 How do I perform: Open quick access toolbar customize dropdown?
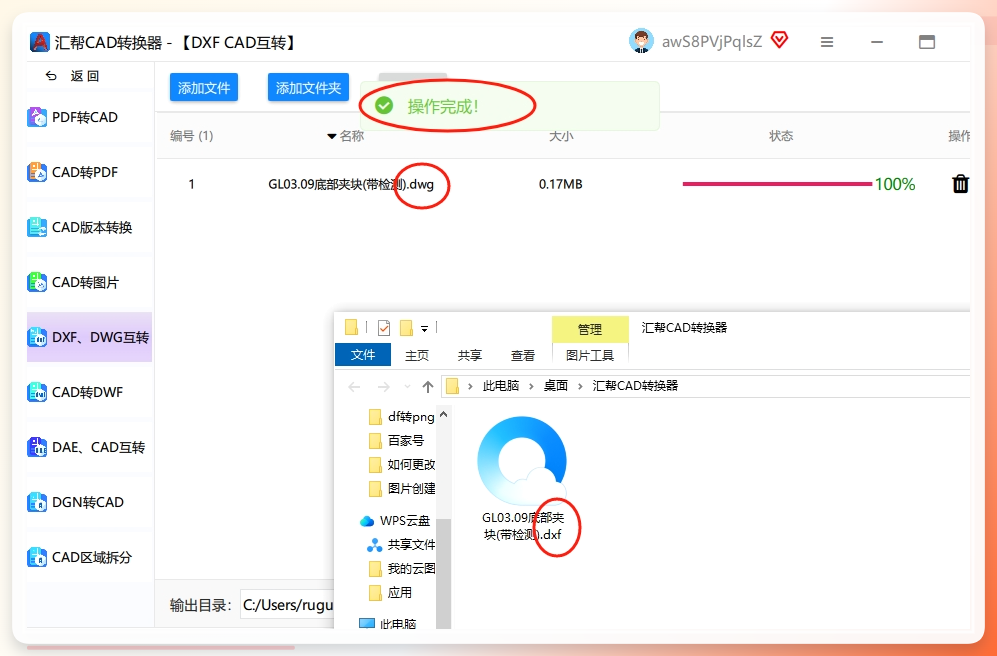click(x=424, y=329)
